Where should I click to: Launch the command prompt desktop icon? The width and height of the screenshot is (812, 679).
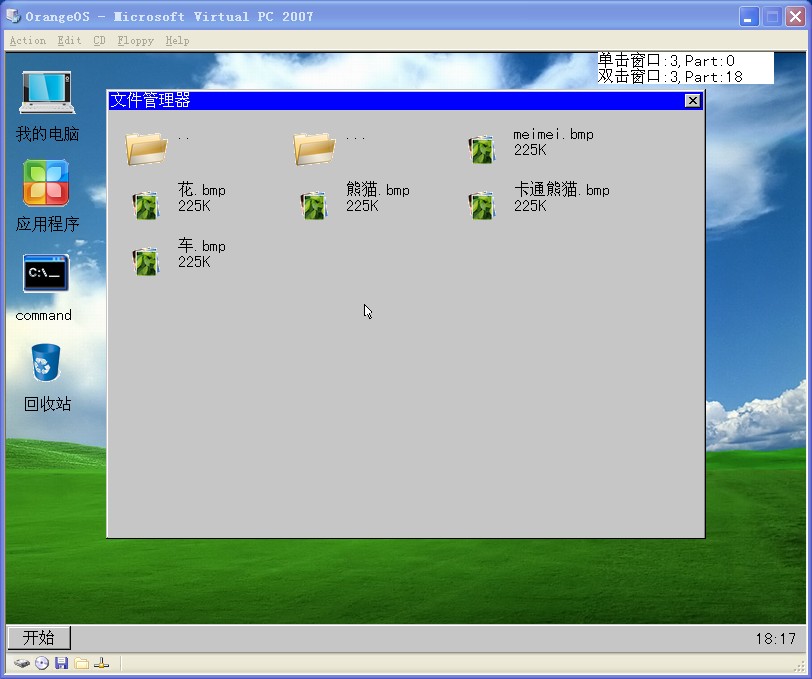point(46,273)
